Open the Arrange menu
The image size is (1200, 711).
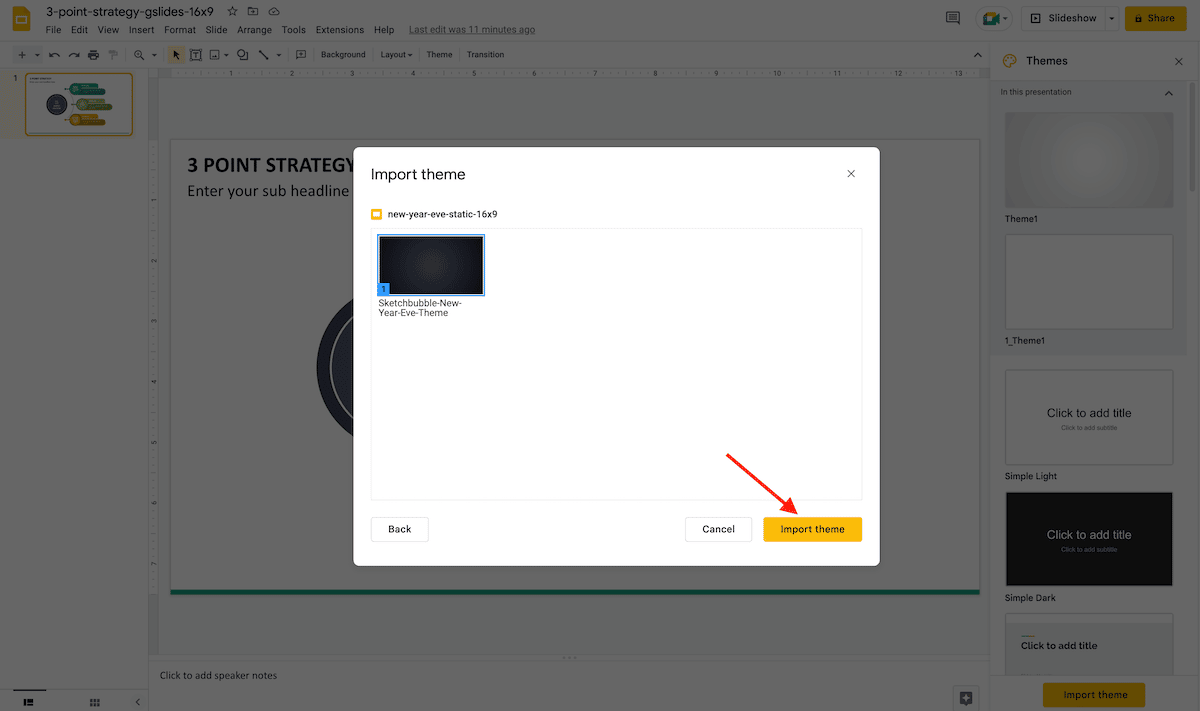point(254,29)
